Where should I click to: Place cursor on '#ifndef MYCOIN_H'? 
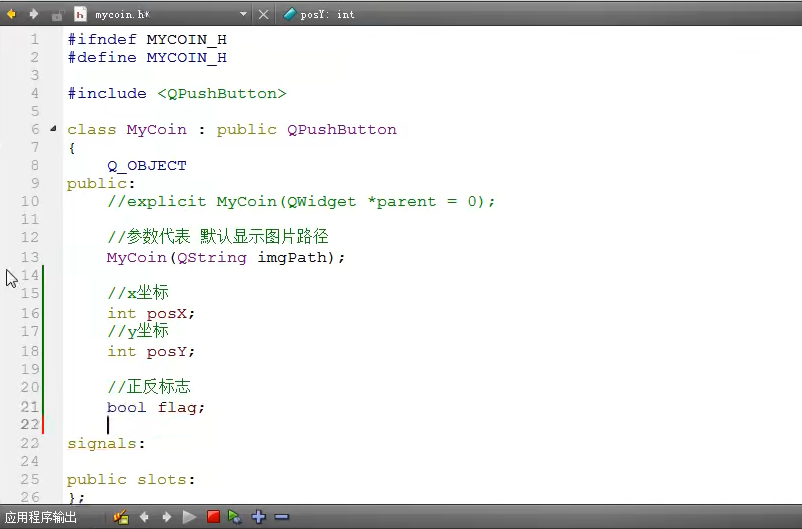147,39
